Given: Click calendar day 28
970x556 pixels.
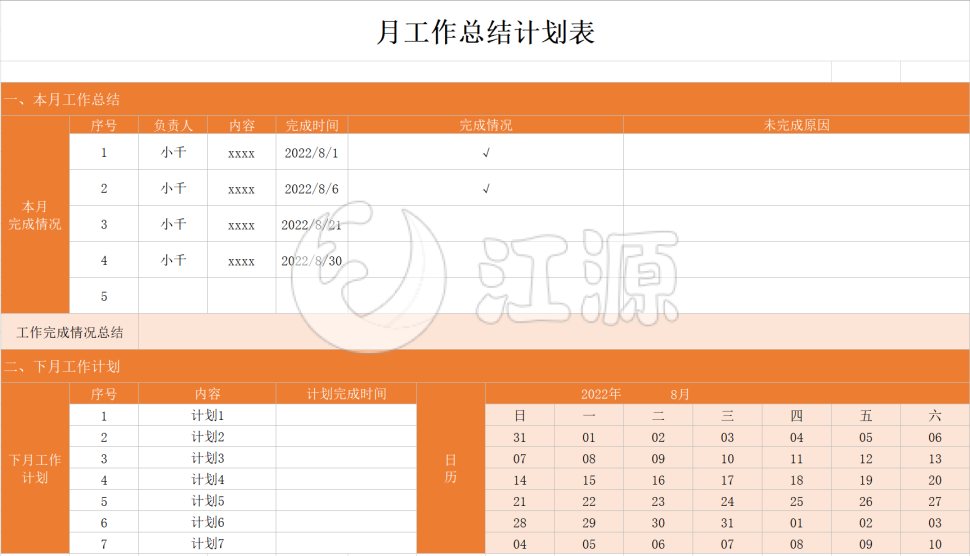Looking at the screenshot, I should (x=520, y=523).
